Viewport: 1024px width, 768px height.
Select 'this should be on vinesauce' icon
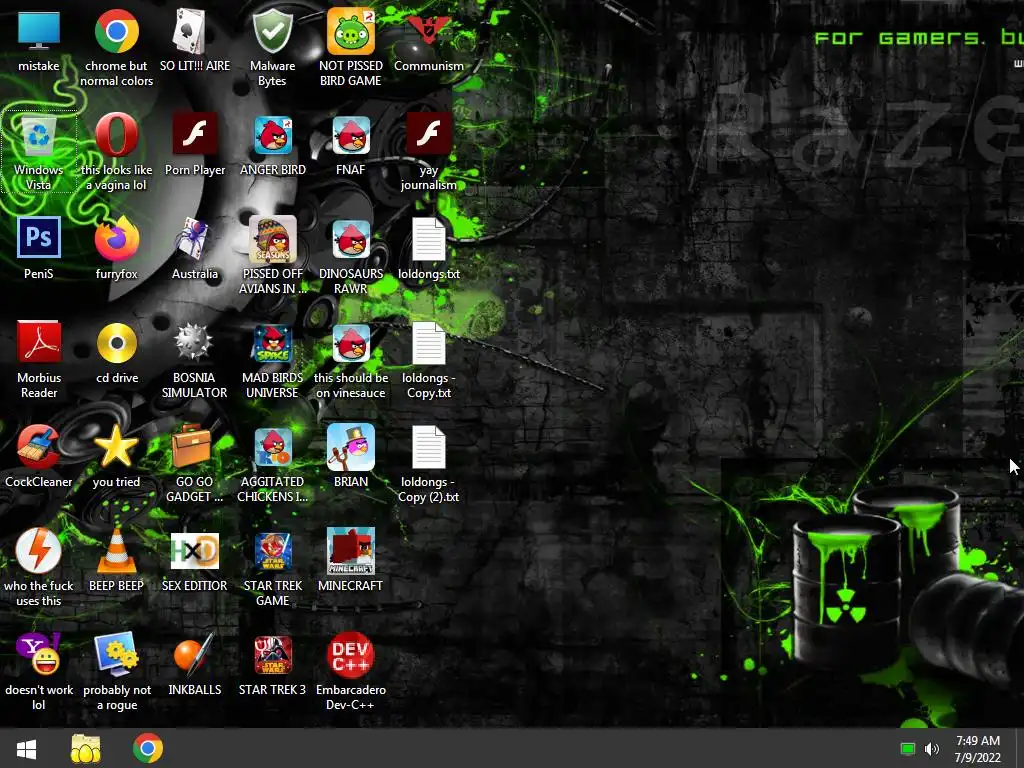(x=351, y=343)
